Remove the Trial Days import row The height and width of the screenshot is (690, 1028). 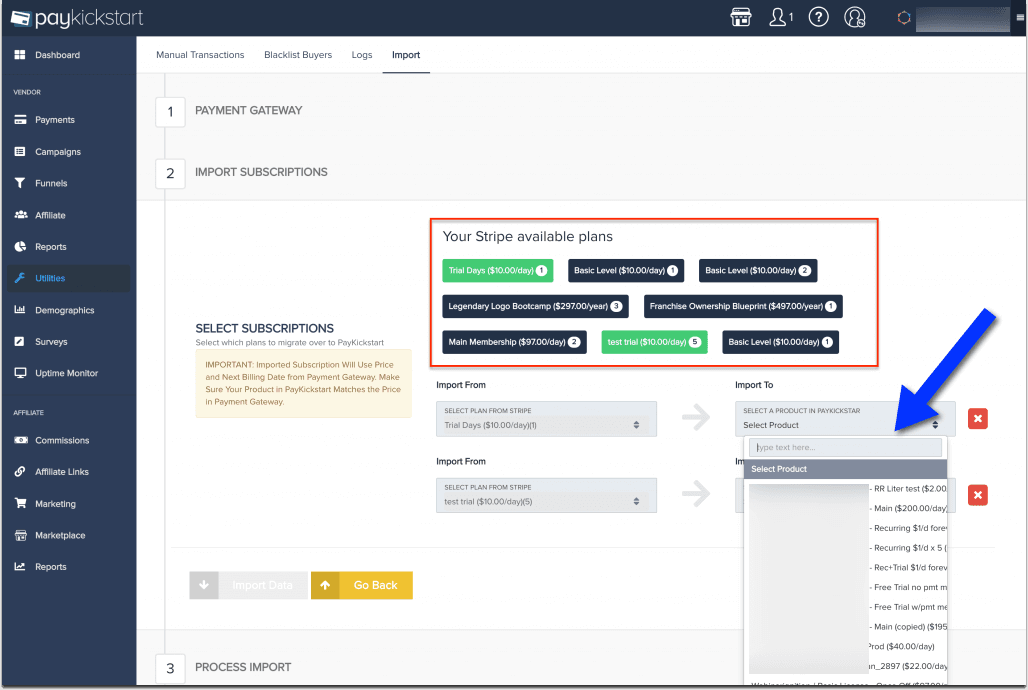point(978,418)
